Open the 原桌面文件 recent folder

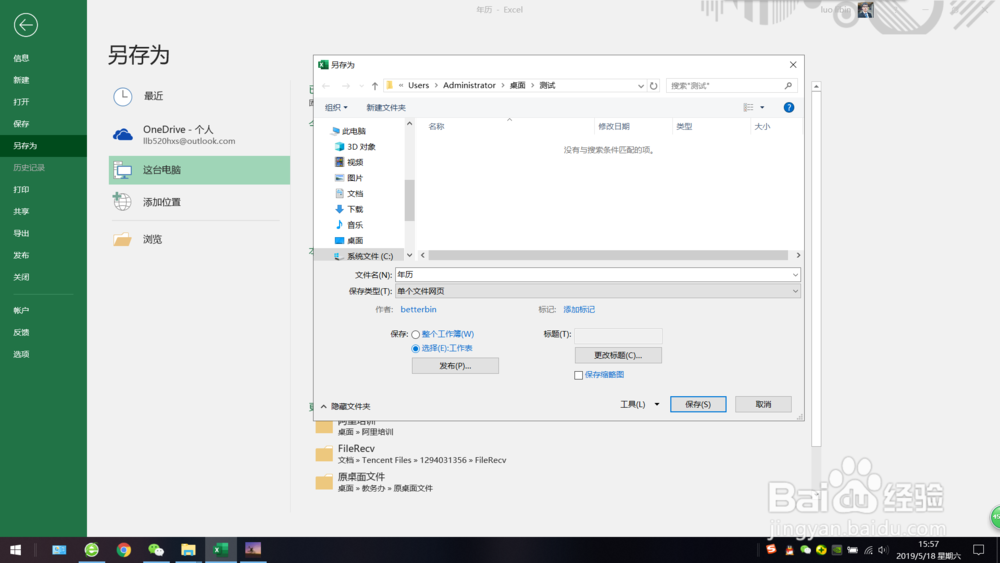click(x=374, y=482)
